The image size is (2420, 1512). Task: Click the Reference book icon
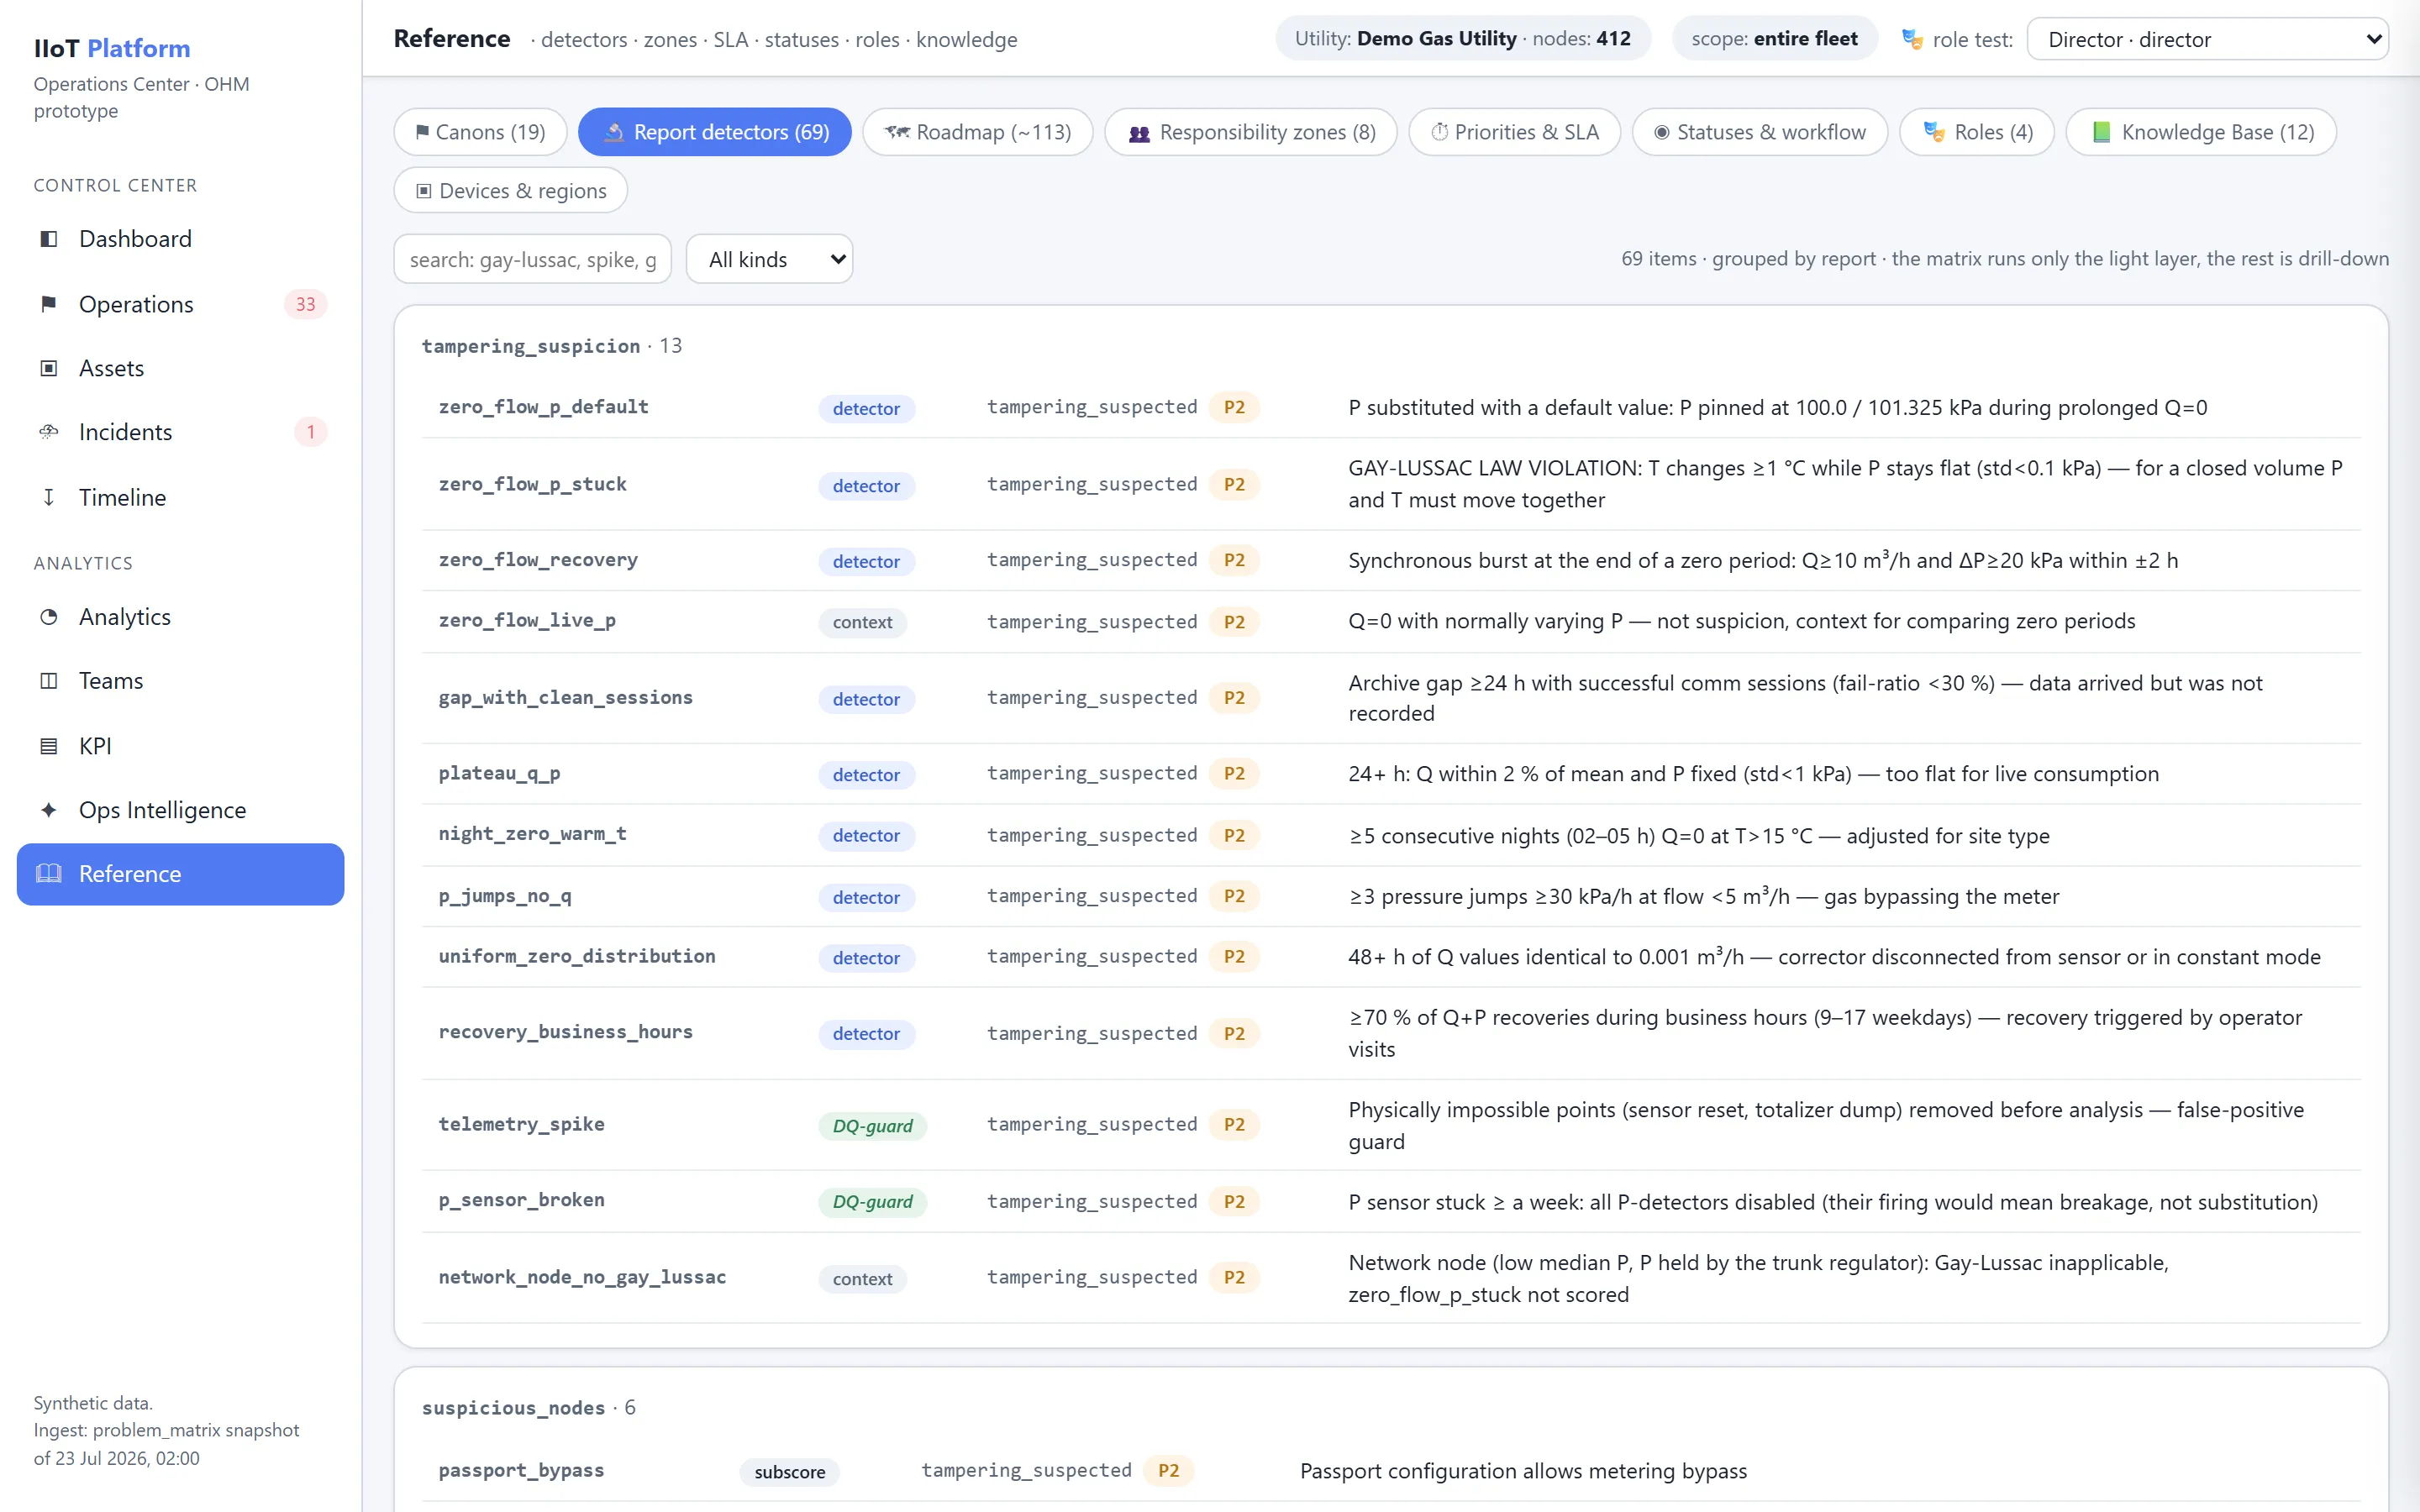click(48, 874)
